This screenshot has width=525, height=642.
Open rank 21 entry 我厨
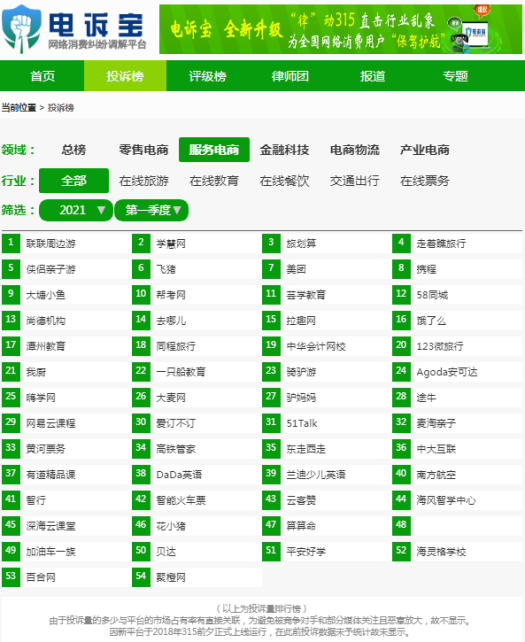tap(36, 372)
